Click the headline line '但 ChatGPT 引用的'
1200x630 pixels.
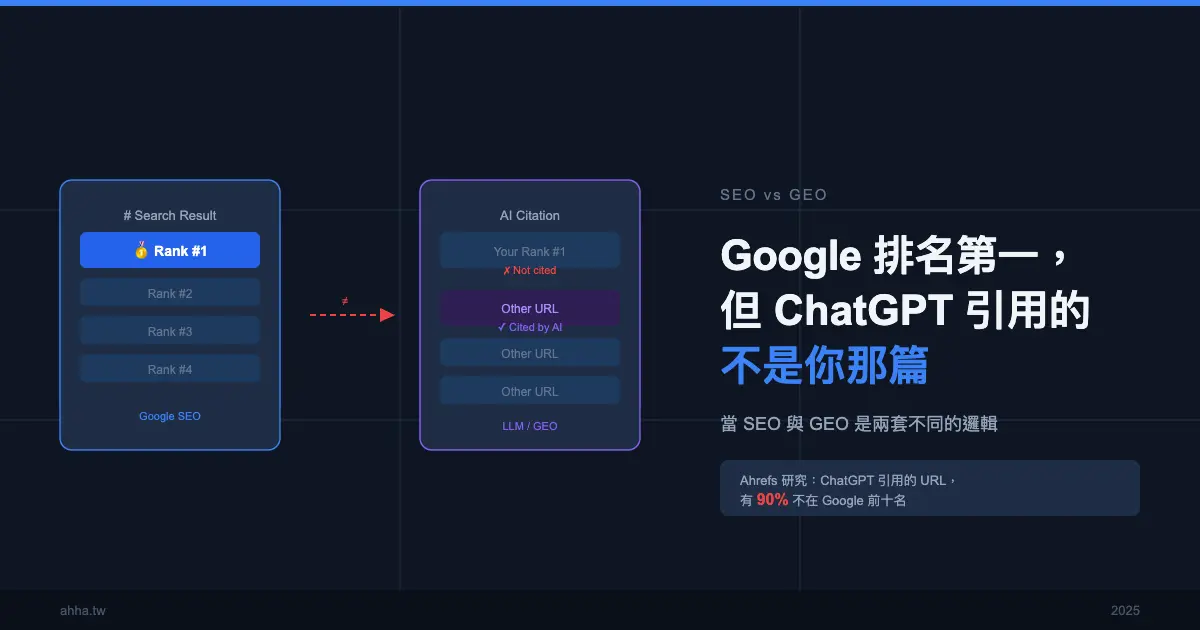[x=905, y=311]
